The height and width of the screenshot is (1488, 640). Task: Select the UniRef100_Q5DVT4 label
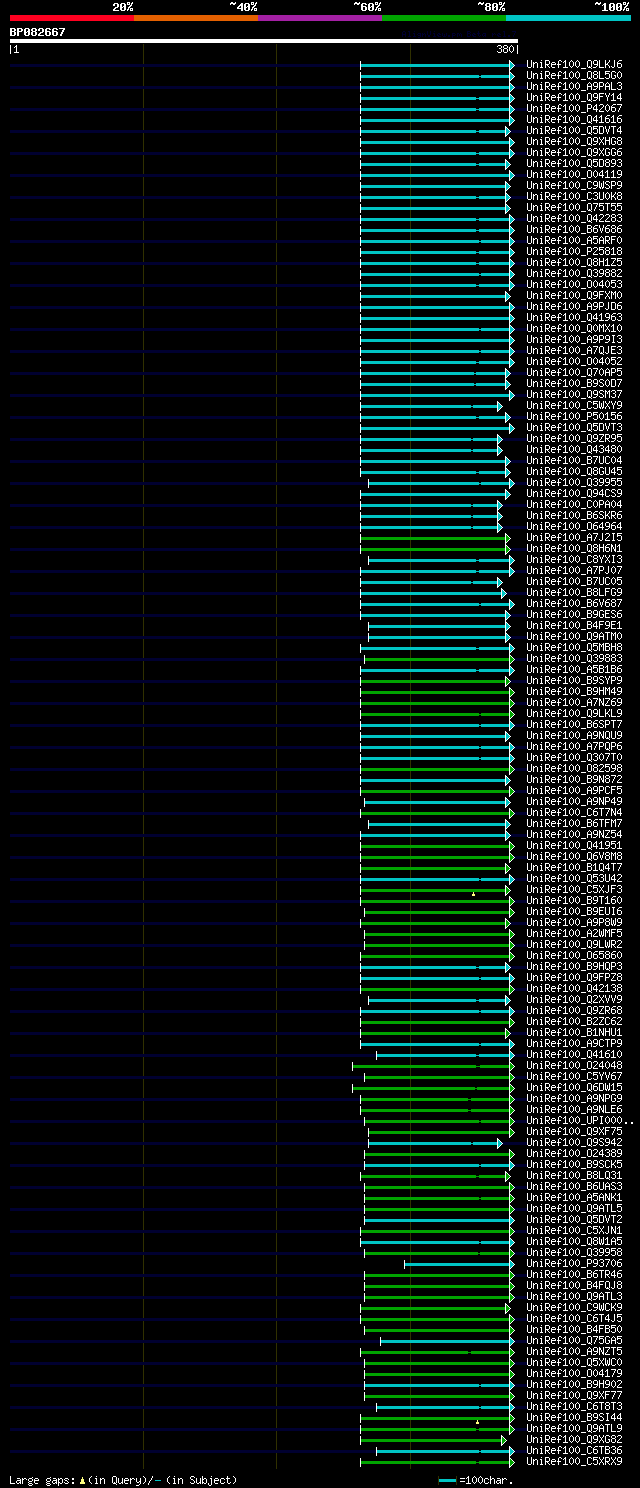(574, 131)
